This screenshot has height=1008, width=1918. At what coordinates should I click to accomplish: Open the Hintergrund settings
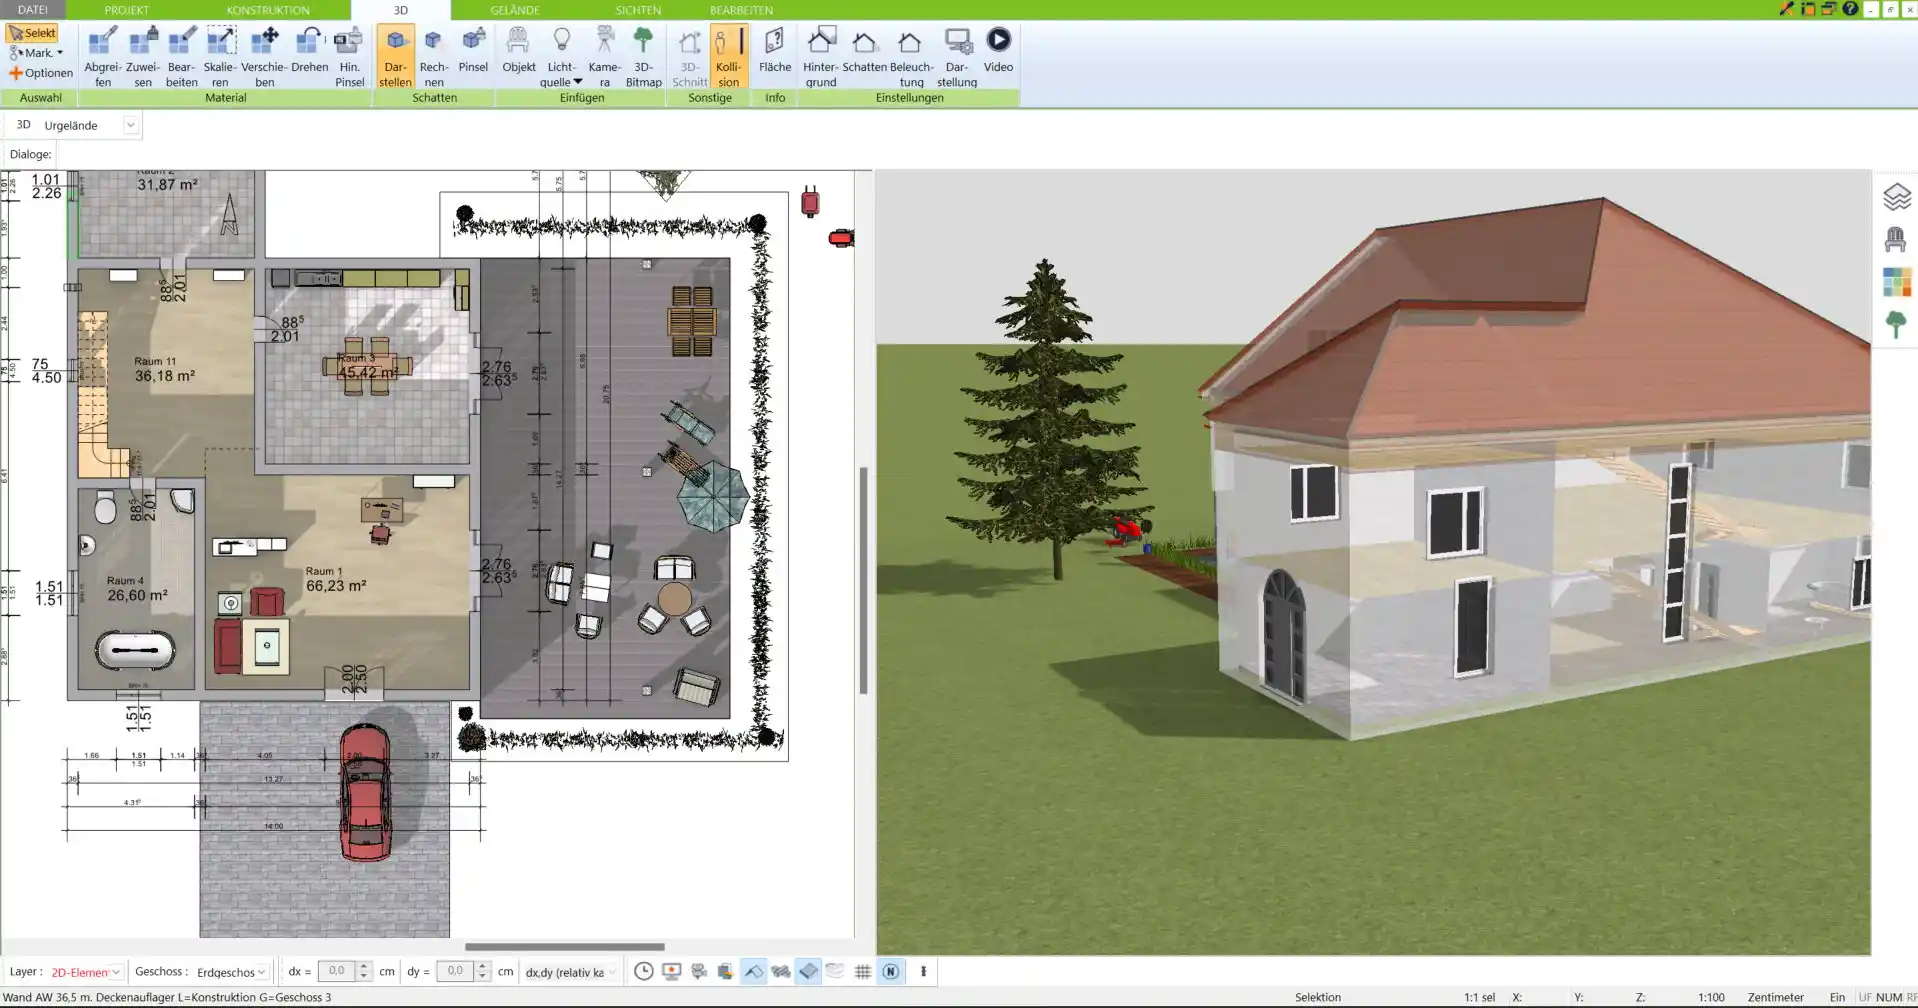pyautogui.click(x=820, y=57)
